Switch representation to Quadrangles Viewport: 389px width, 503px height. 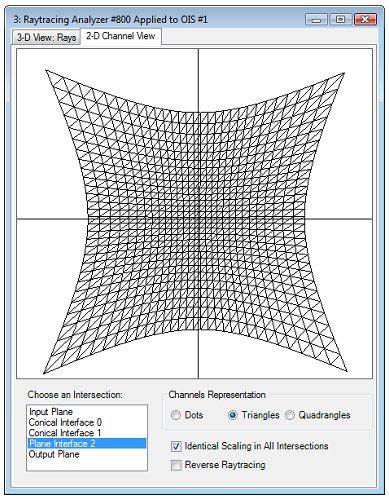coord(290,415)
